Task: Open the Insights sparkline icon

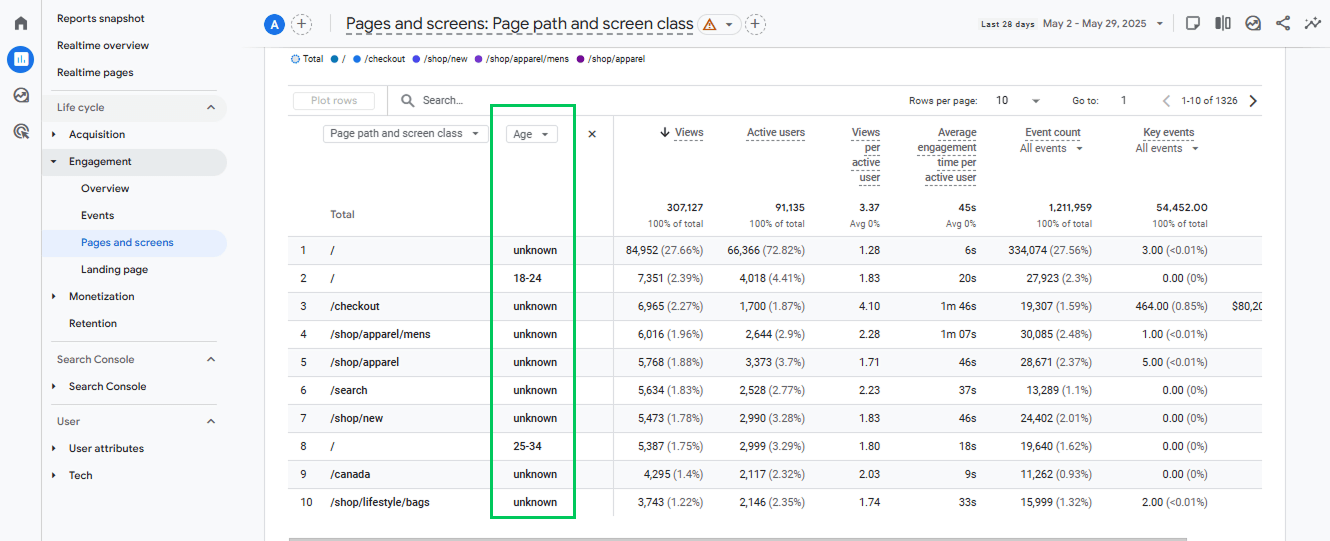Action: coord(1313,23)
